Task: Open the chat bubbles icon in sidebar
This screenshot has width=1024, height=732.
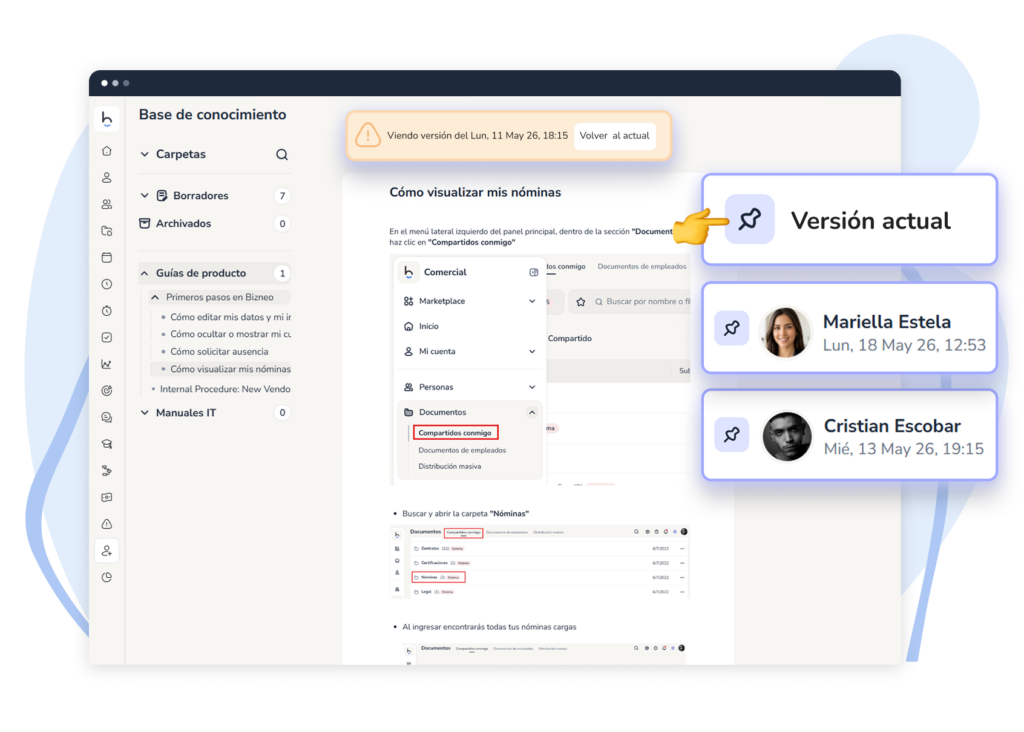Action: pyautogui.click(x=107, y=417)
